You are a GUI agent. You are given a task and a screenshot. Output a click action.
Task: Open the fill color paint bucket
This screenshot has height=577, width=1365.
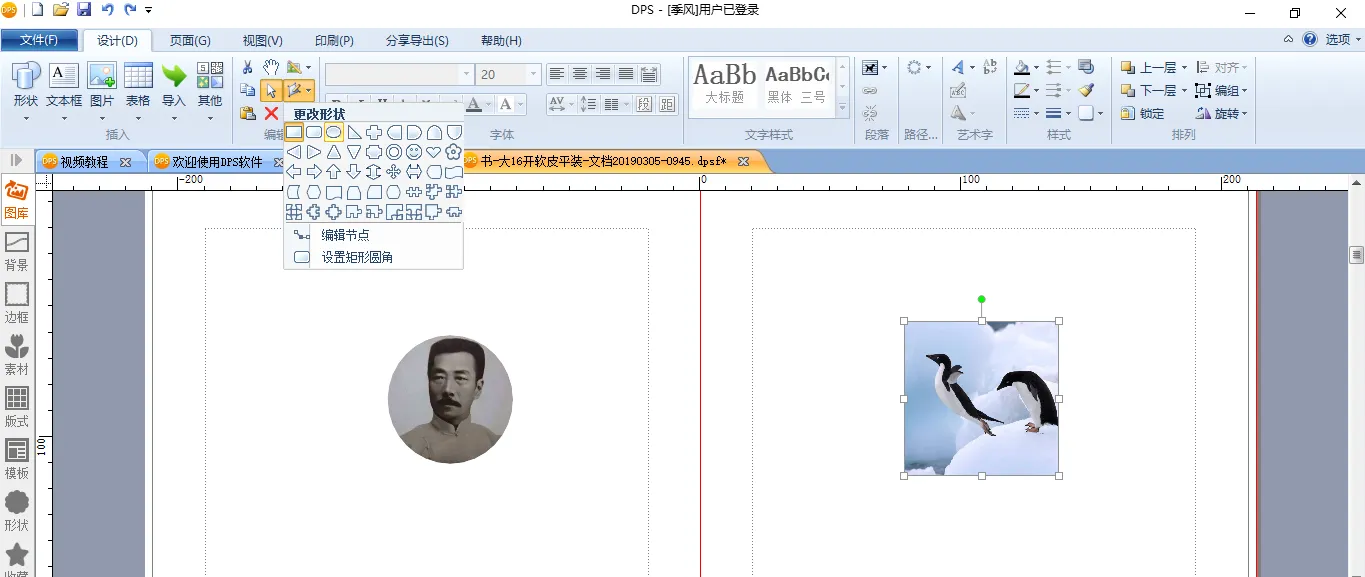(x=1021, y=67)
